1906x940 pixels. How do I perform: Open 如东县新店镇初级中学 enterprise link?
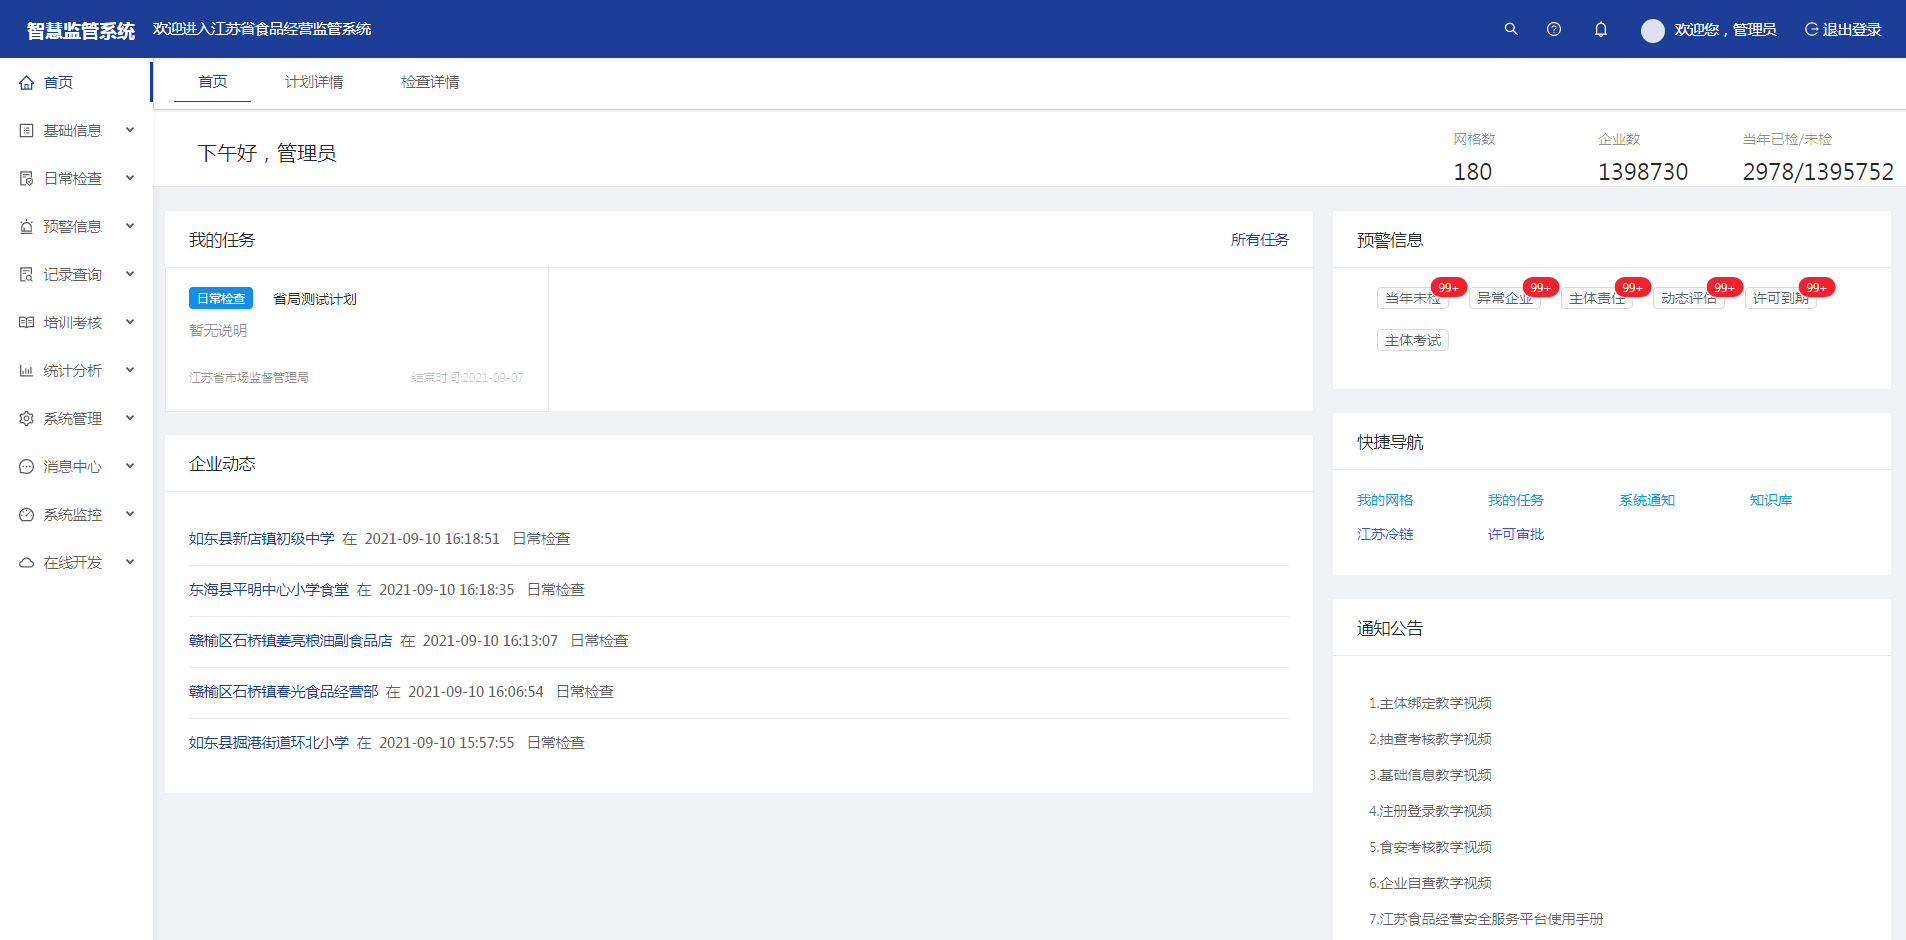click(x=262, y=539)
